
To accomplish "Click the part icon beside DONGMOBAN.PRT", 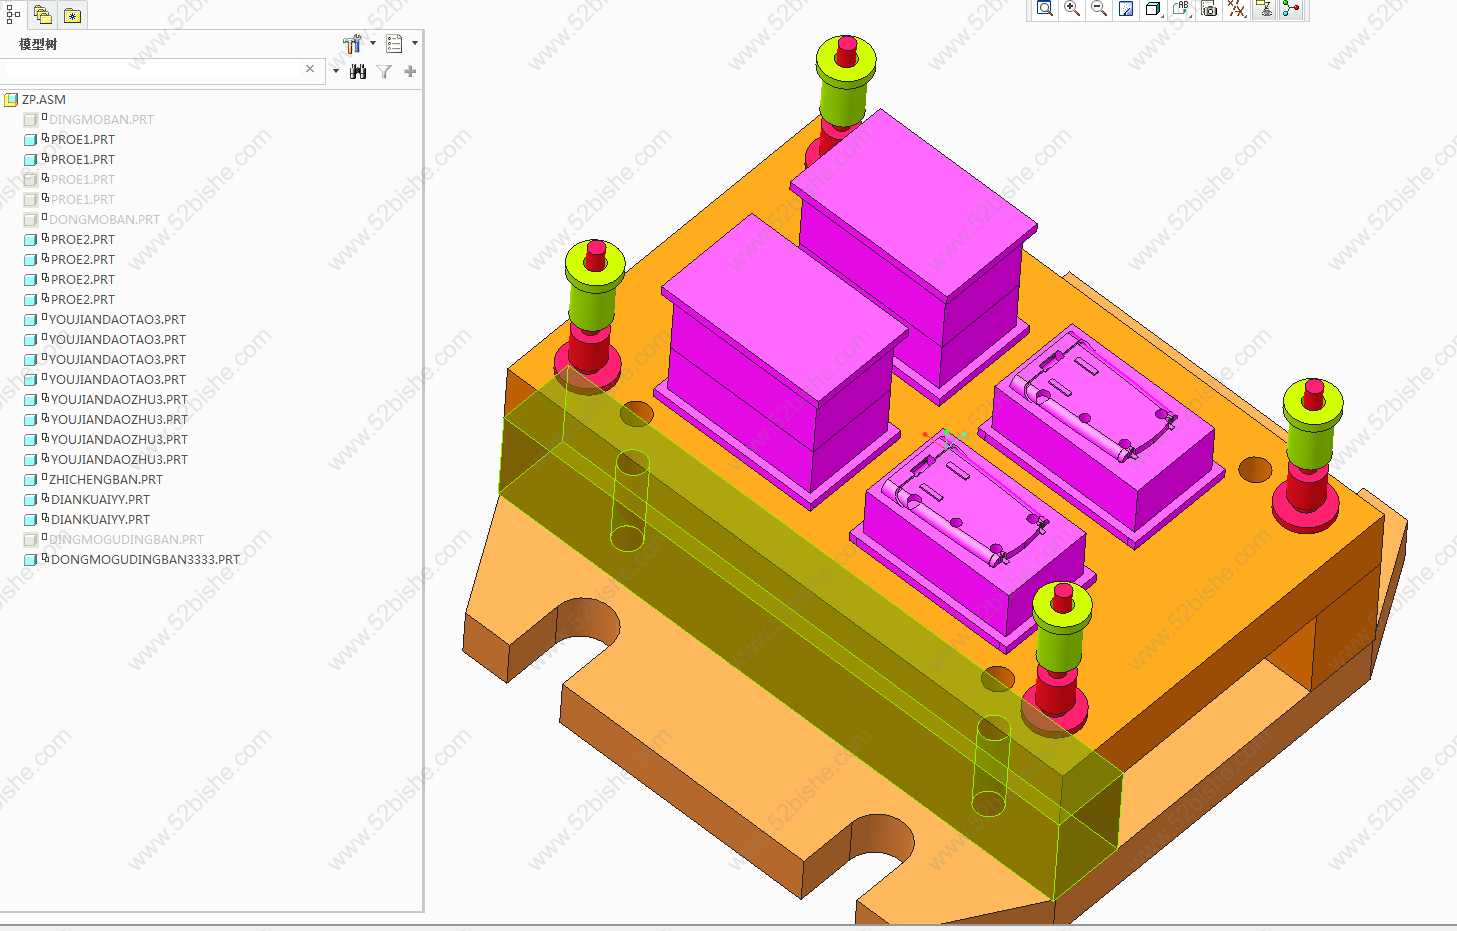I will (30, 220).
